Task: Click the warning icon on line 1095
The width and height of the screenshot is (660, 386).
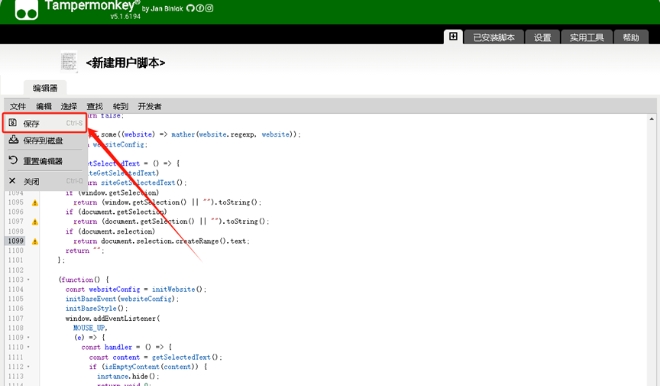Action: 35,203
